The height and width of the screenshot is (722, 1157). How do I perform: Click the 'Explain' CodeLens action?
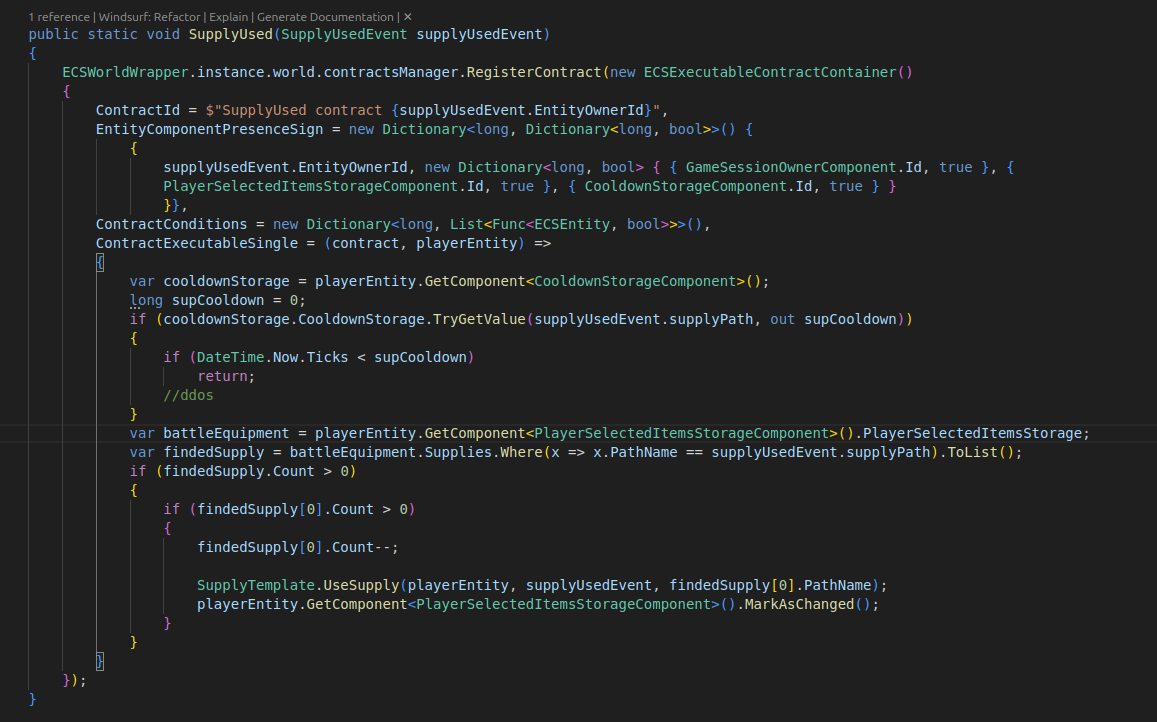(x=229, y=17)
